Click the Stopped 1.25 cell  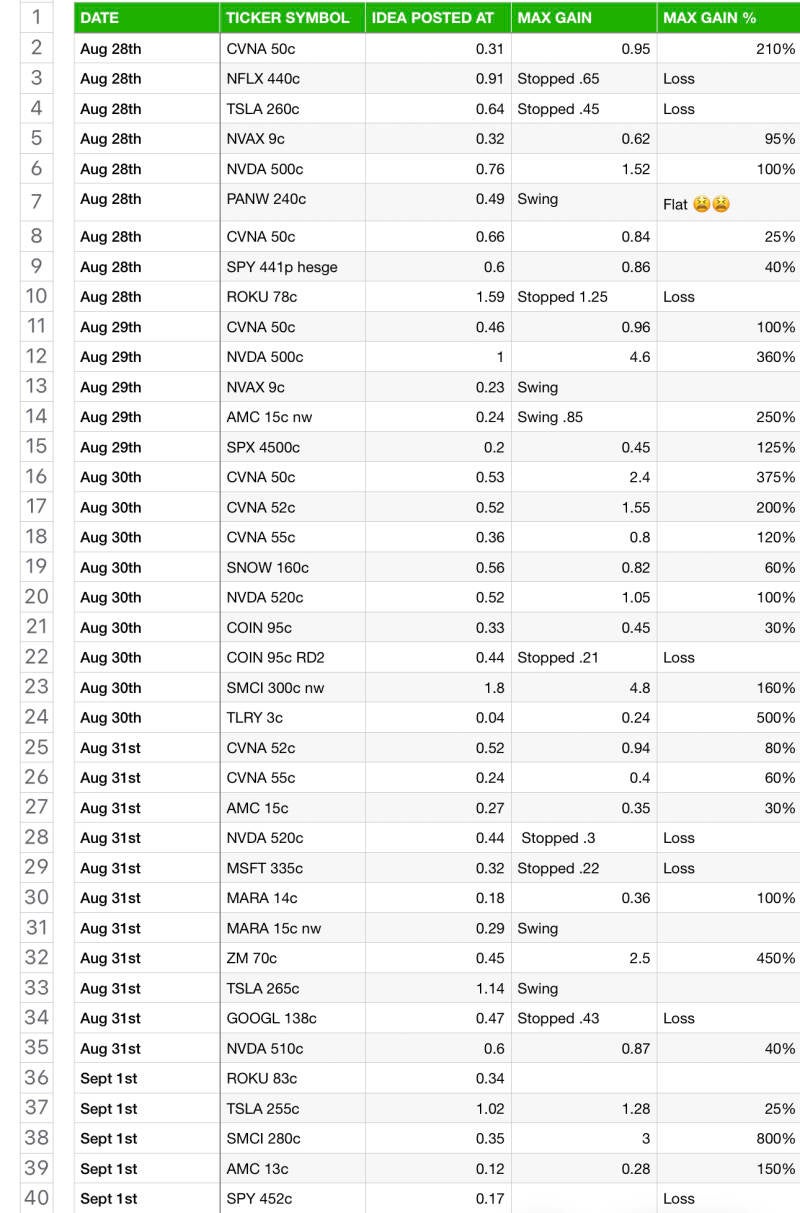click(583, 297)
